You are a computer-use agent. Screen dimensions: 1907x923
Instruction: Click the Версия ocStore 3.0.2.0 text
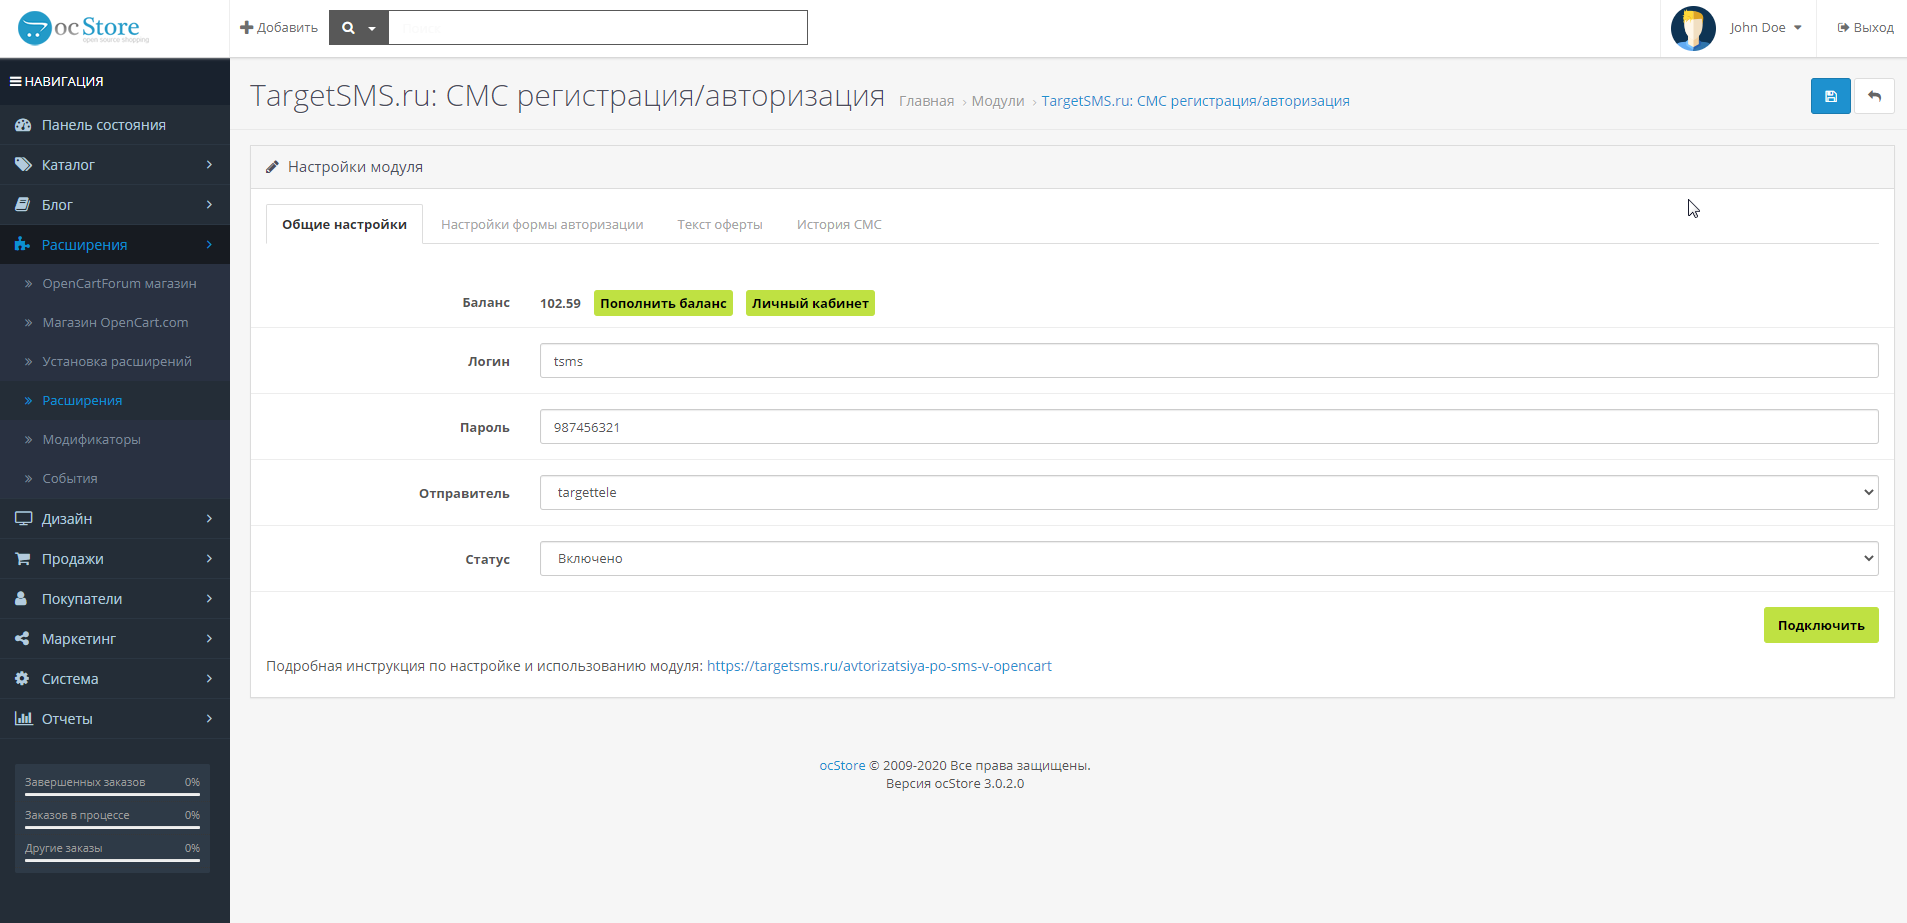tap(955, 784)
